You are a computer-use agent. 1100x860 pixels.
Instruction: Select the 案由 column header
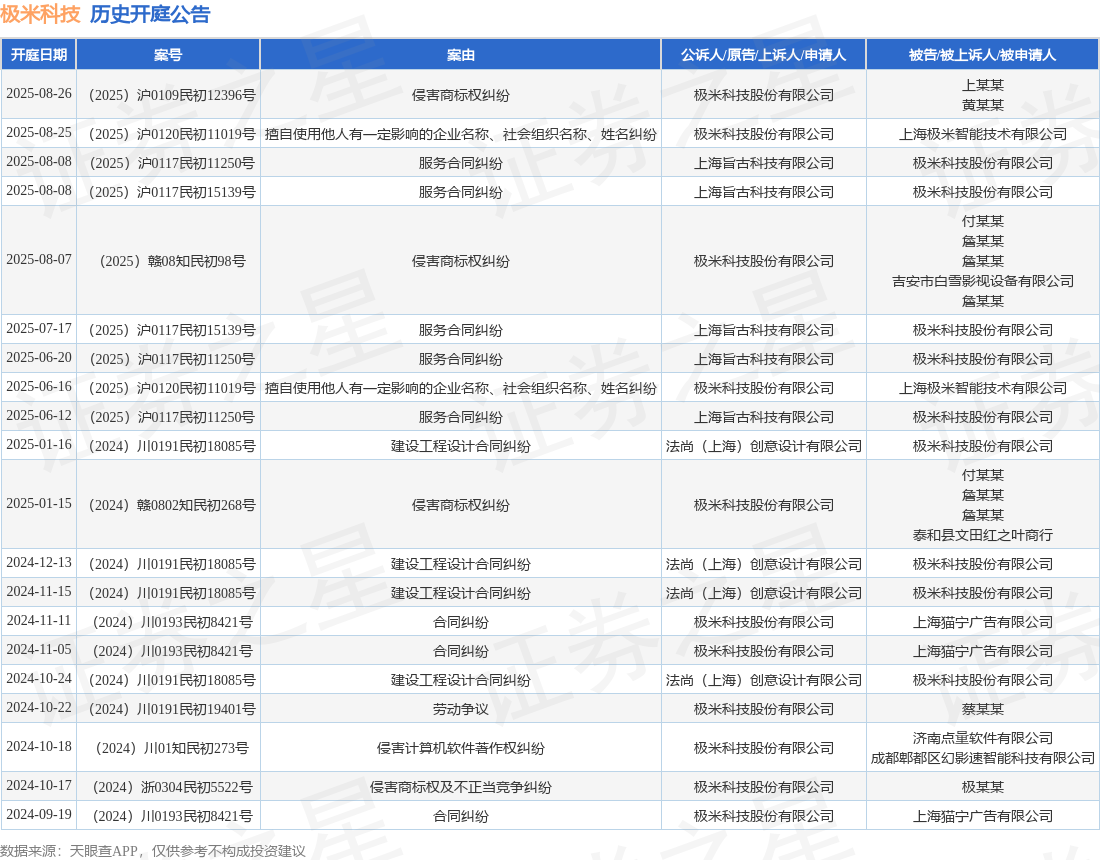tap(461, 55)
